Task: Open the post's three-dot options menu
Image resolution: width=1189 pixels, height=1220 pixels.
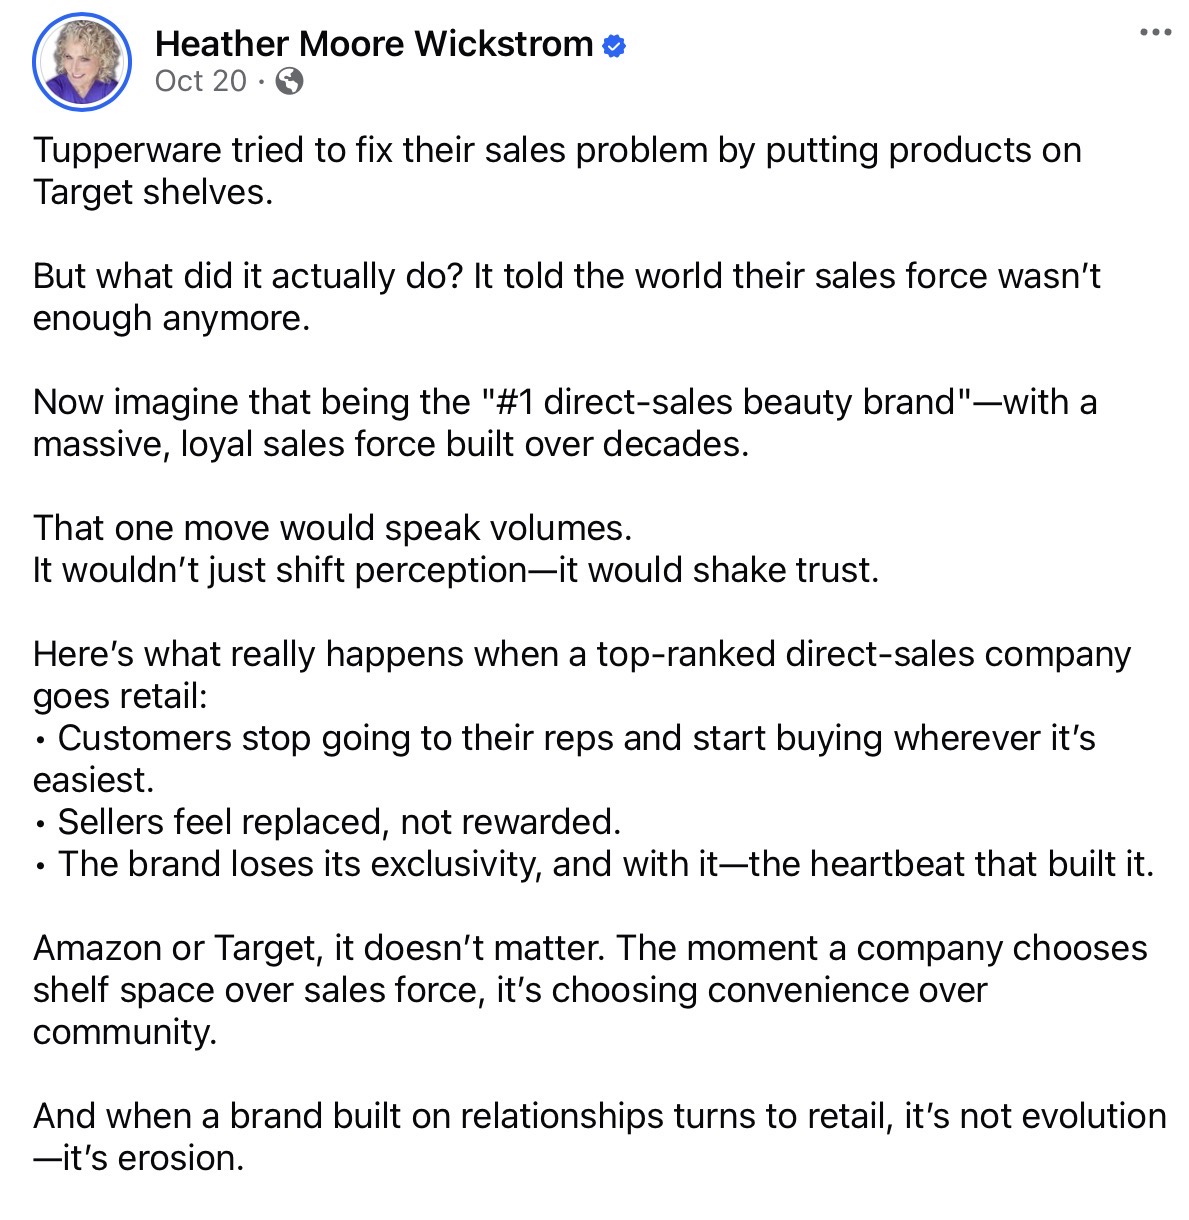Action: click(x=1154, y=33)
